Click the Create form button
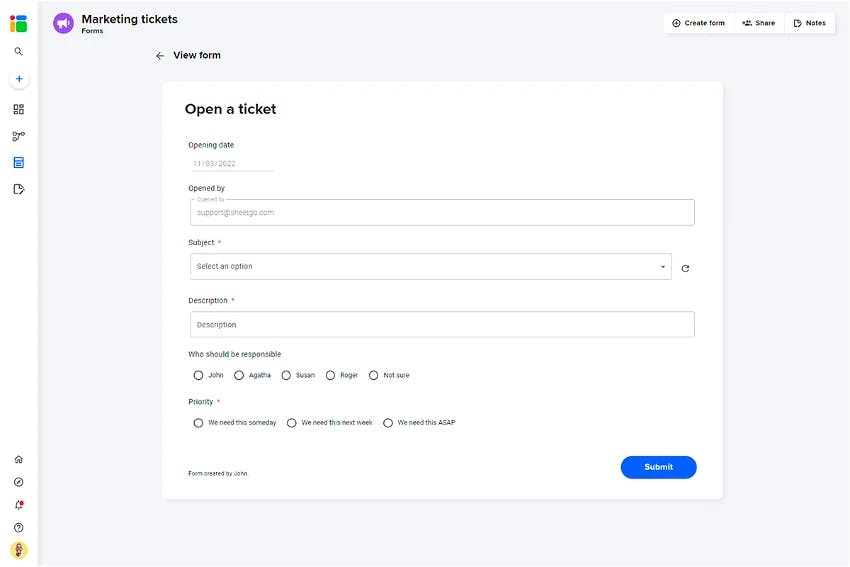This screenshot has height=567, width=850. click(699, 23)
